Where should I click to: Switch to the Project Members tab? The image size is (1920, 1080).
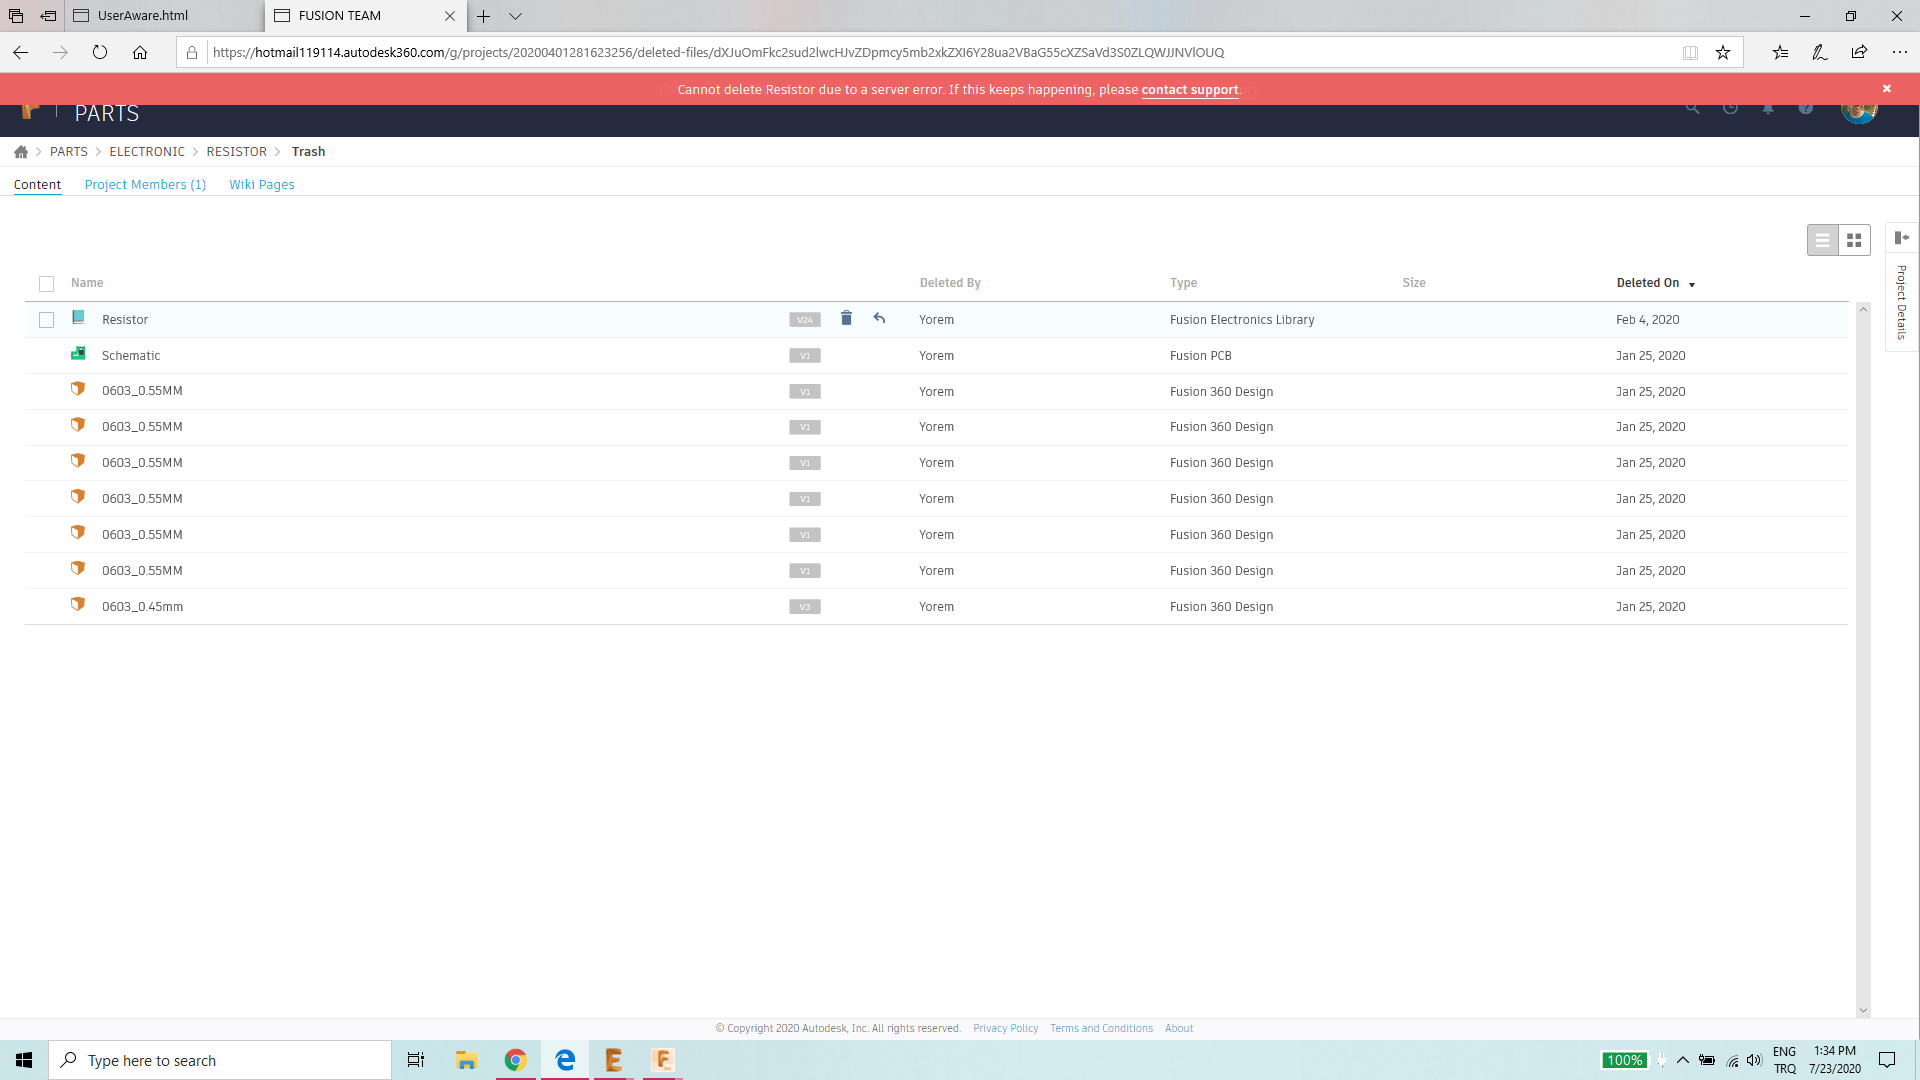tap(145, 184)
